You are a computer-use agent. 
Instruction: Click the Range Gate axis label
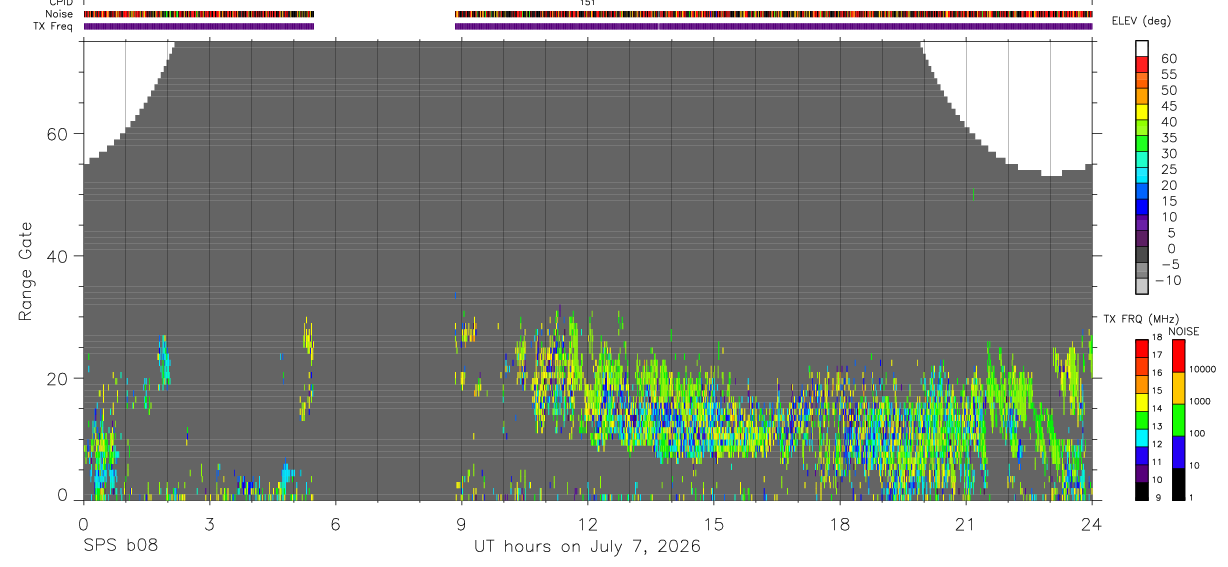tap(25, 270)
